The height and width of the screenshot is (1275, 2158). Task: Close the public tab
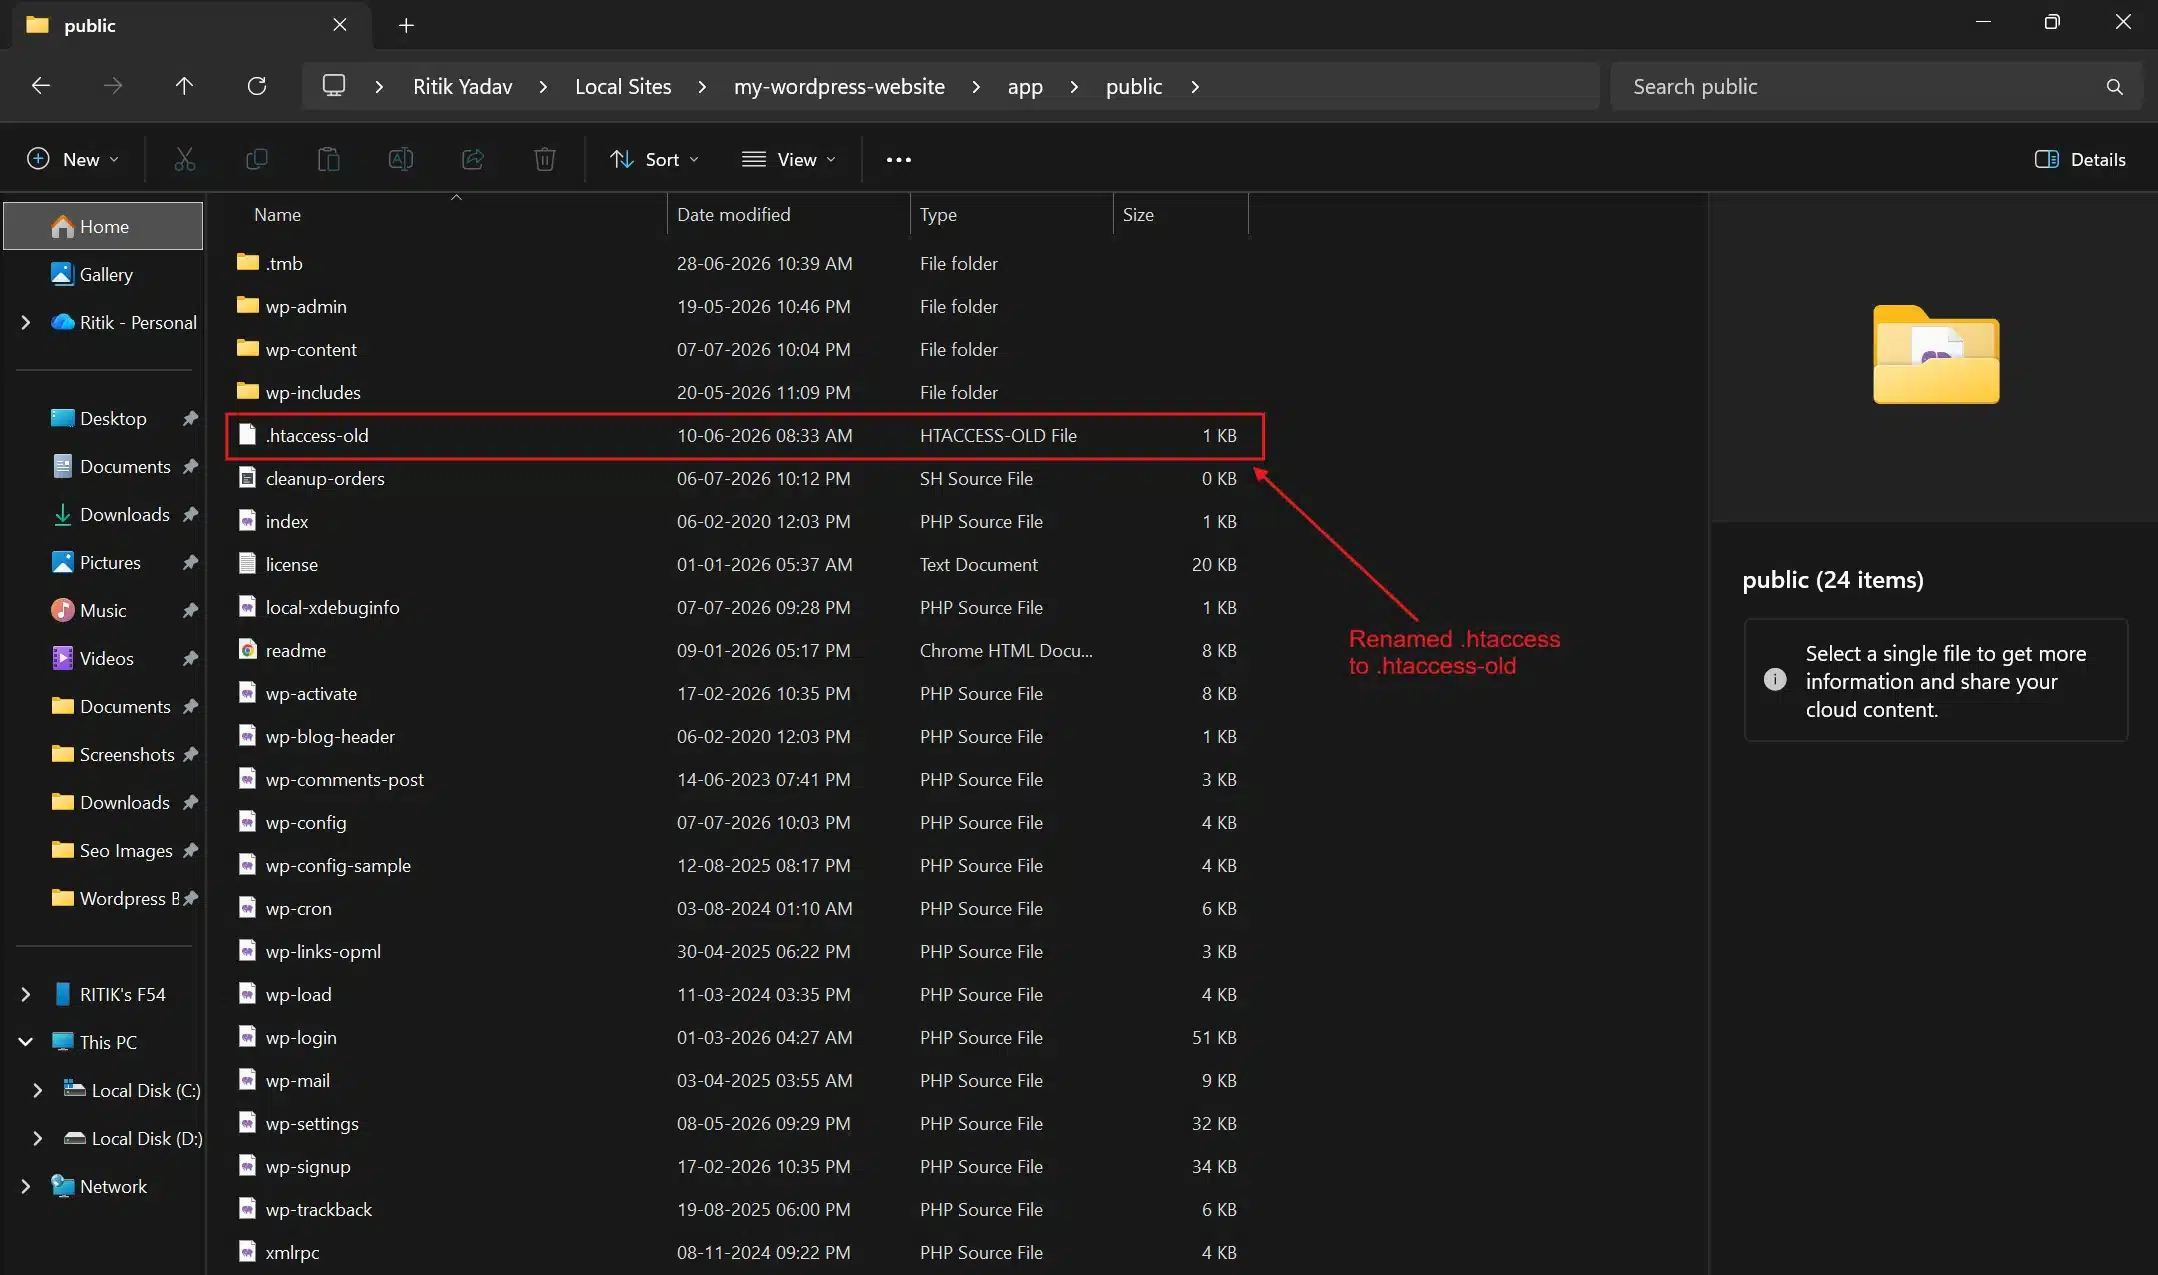(x=340, y=25)
